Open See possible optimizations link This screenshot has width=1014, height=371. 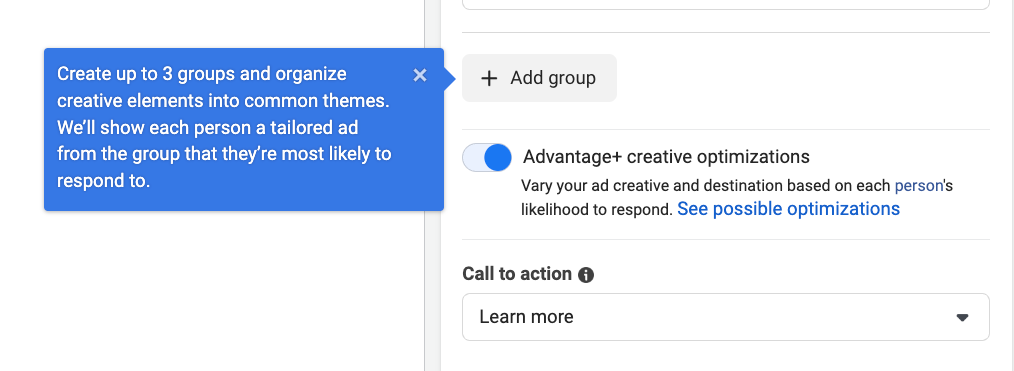coord(788,209)
